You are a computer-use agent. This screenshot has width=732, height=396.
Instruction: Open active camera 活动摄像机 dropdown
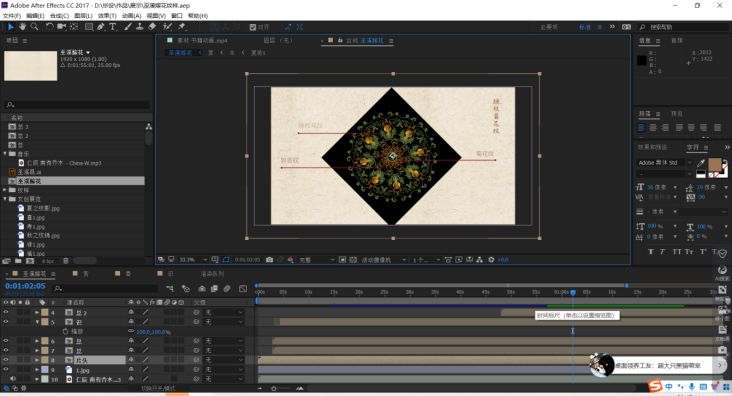pos(383,260)
